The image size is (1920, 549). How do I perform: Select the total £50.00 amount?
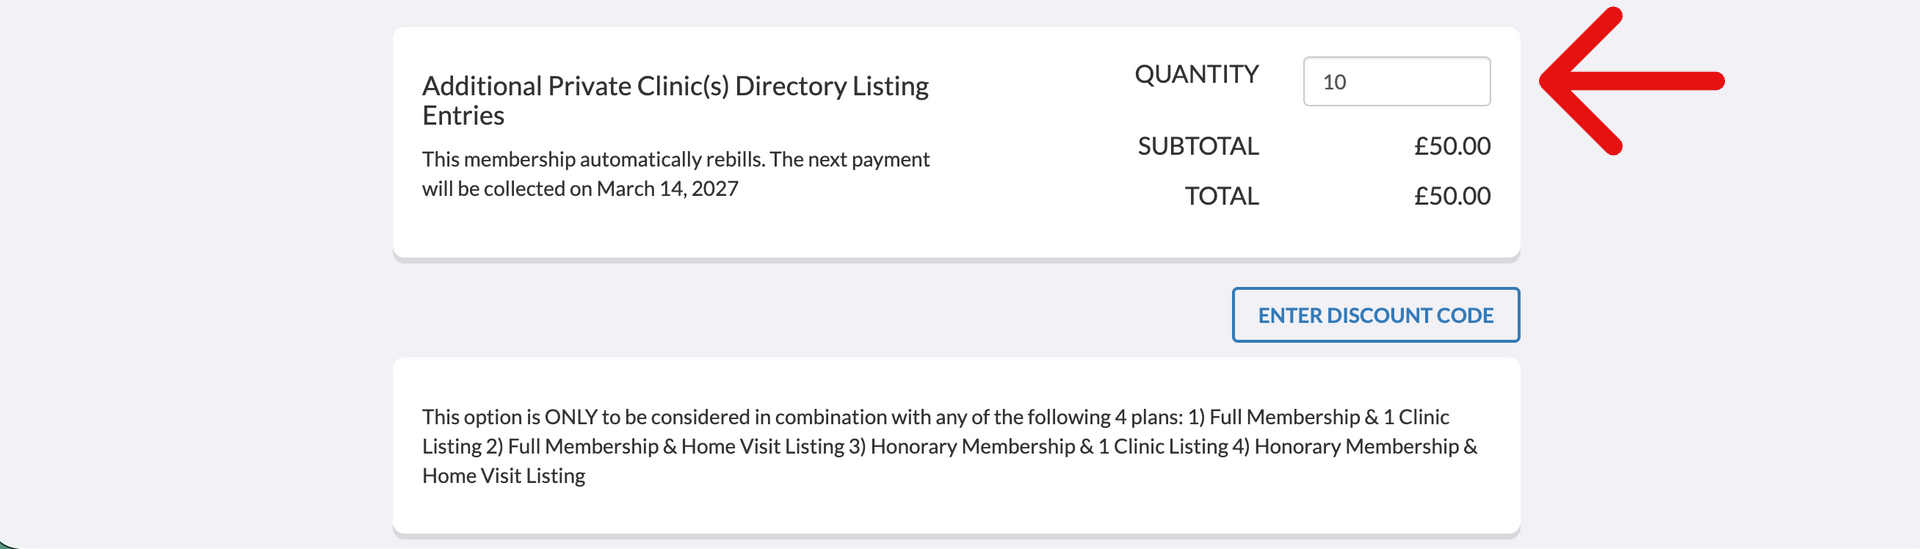click(1452, 196)
